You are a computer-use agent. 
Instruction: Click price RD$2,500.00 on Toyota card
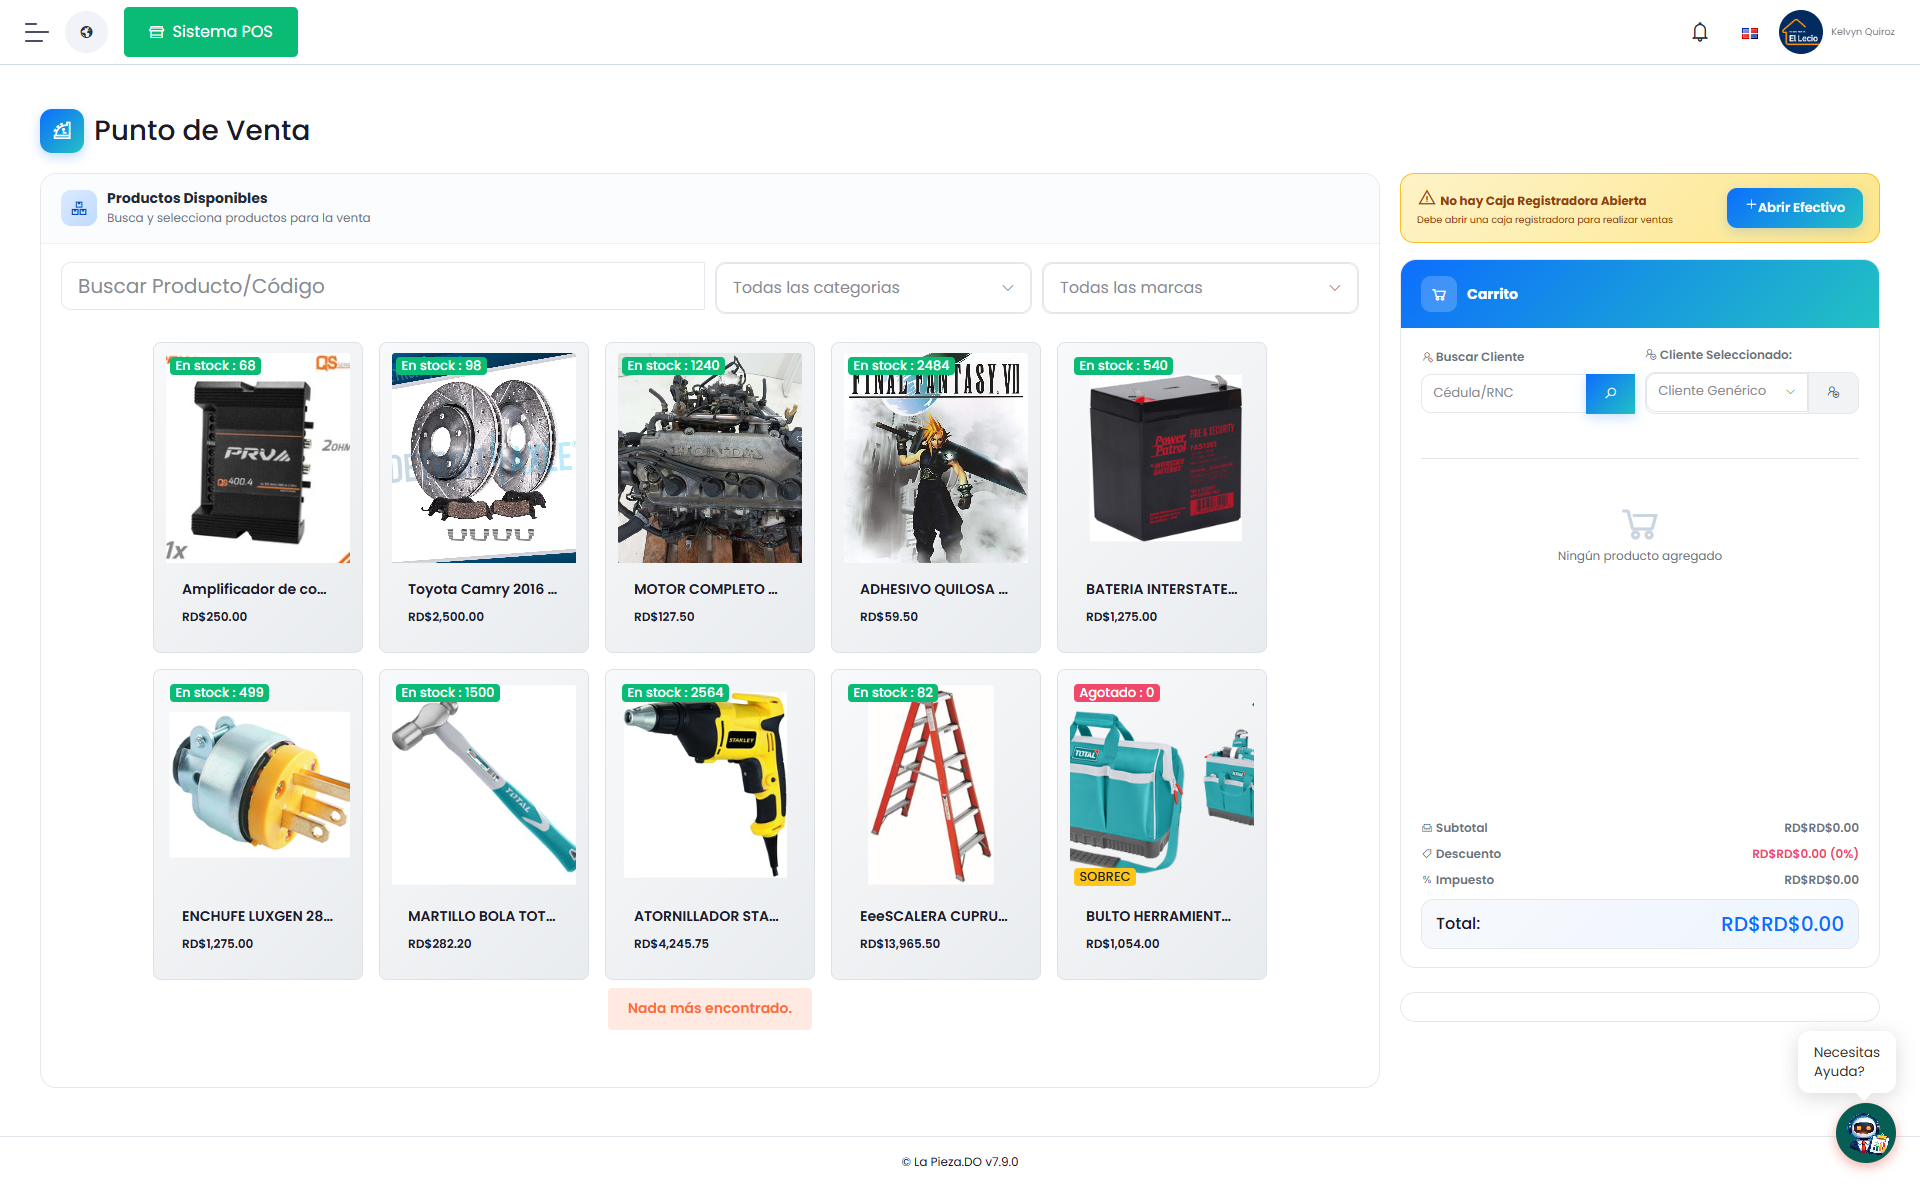coord(446,617)
